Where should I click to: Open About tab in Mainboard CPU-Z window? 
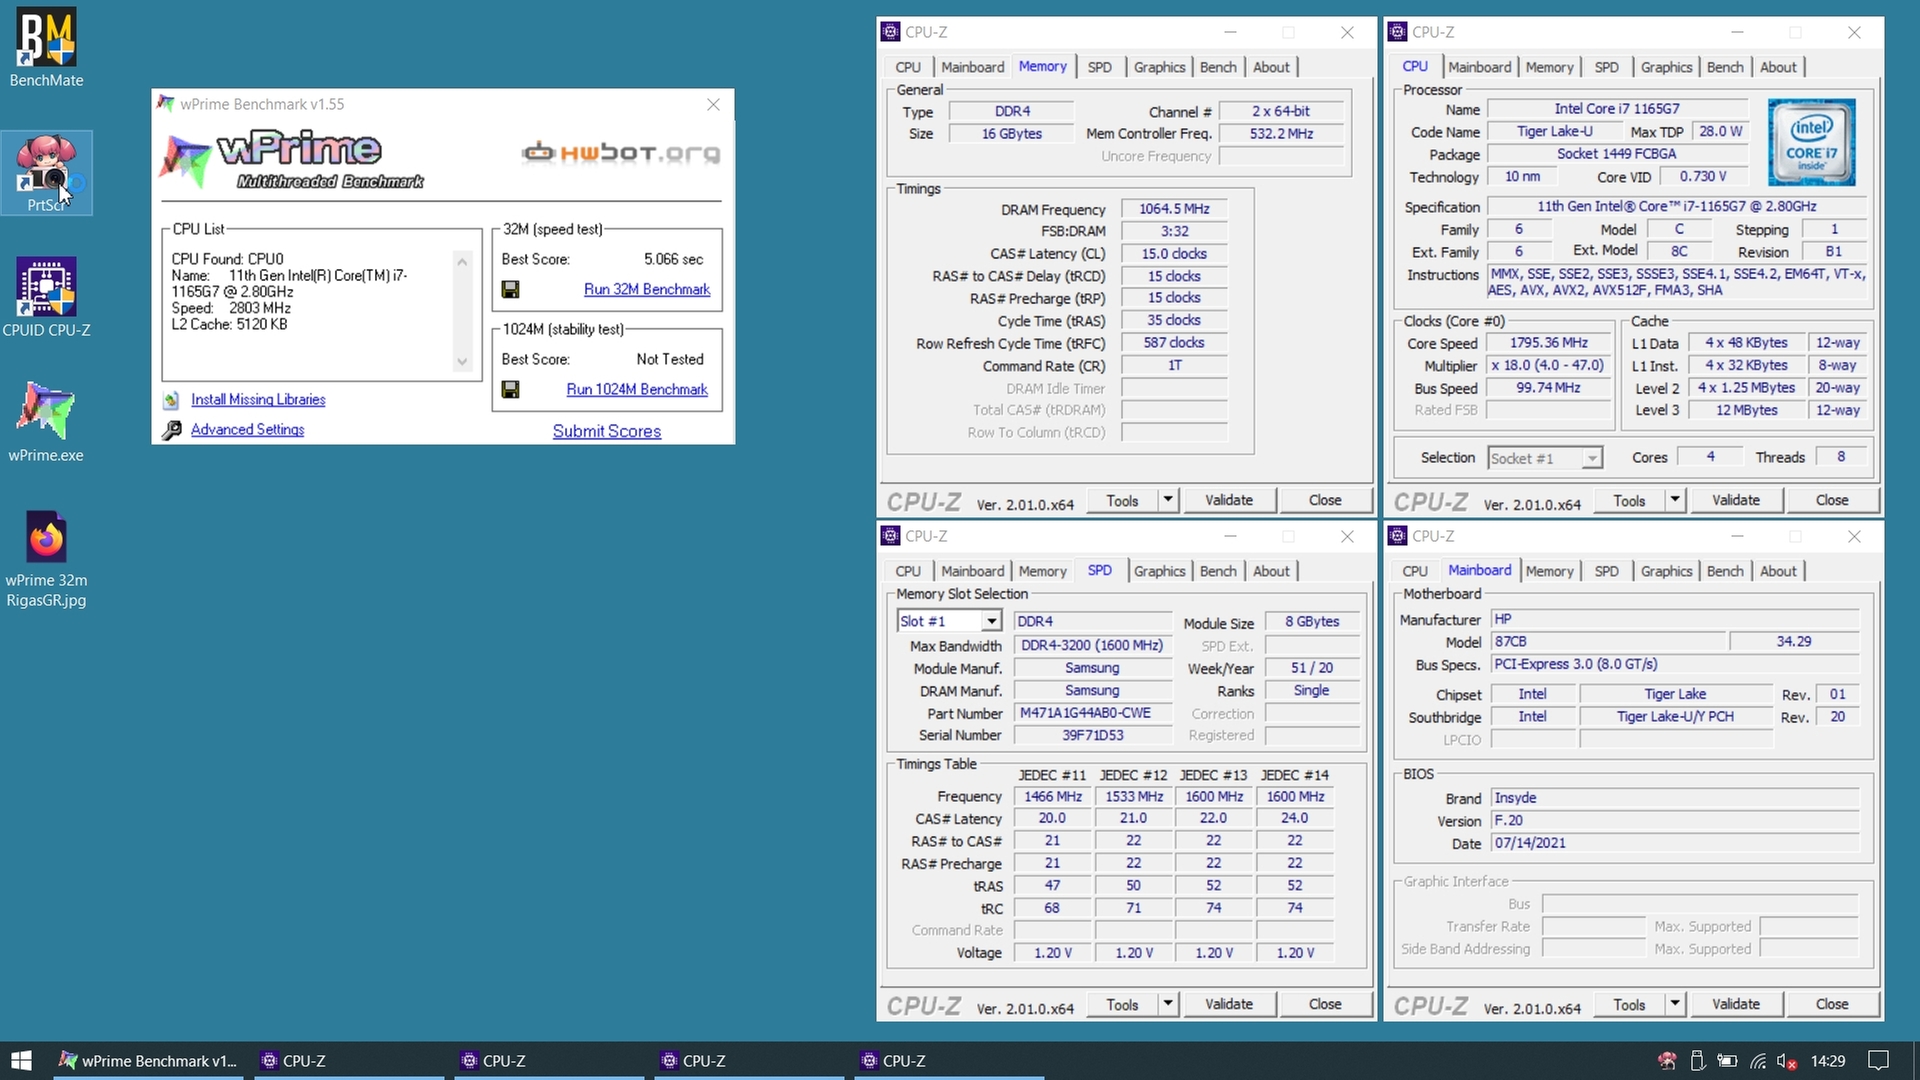click(1778, 571)
